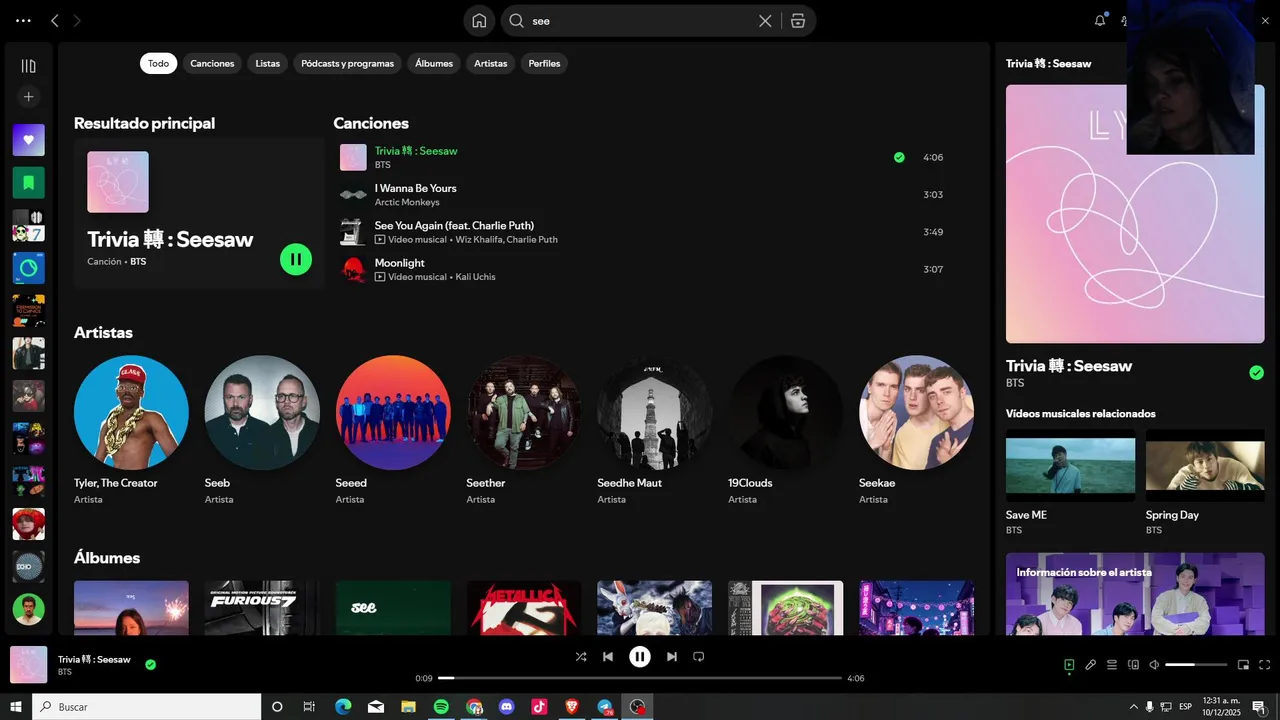This screenshot has height=720, width=1280.
Task: Toggle the Now Playing view icon
Action: pos(1069,665)
